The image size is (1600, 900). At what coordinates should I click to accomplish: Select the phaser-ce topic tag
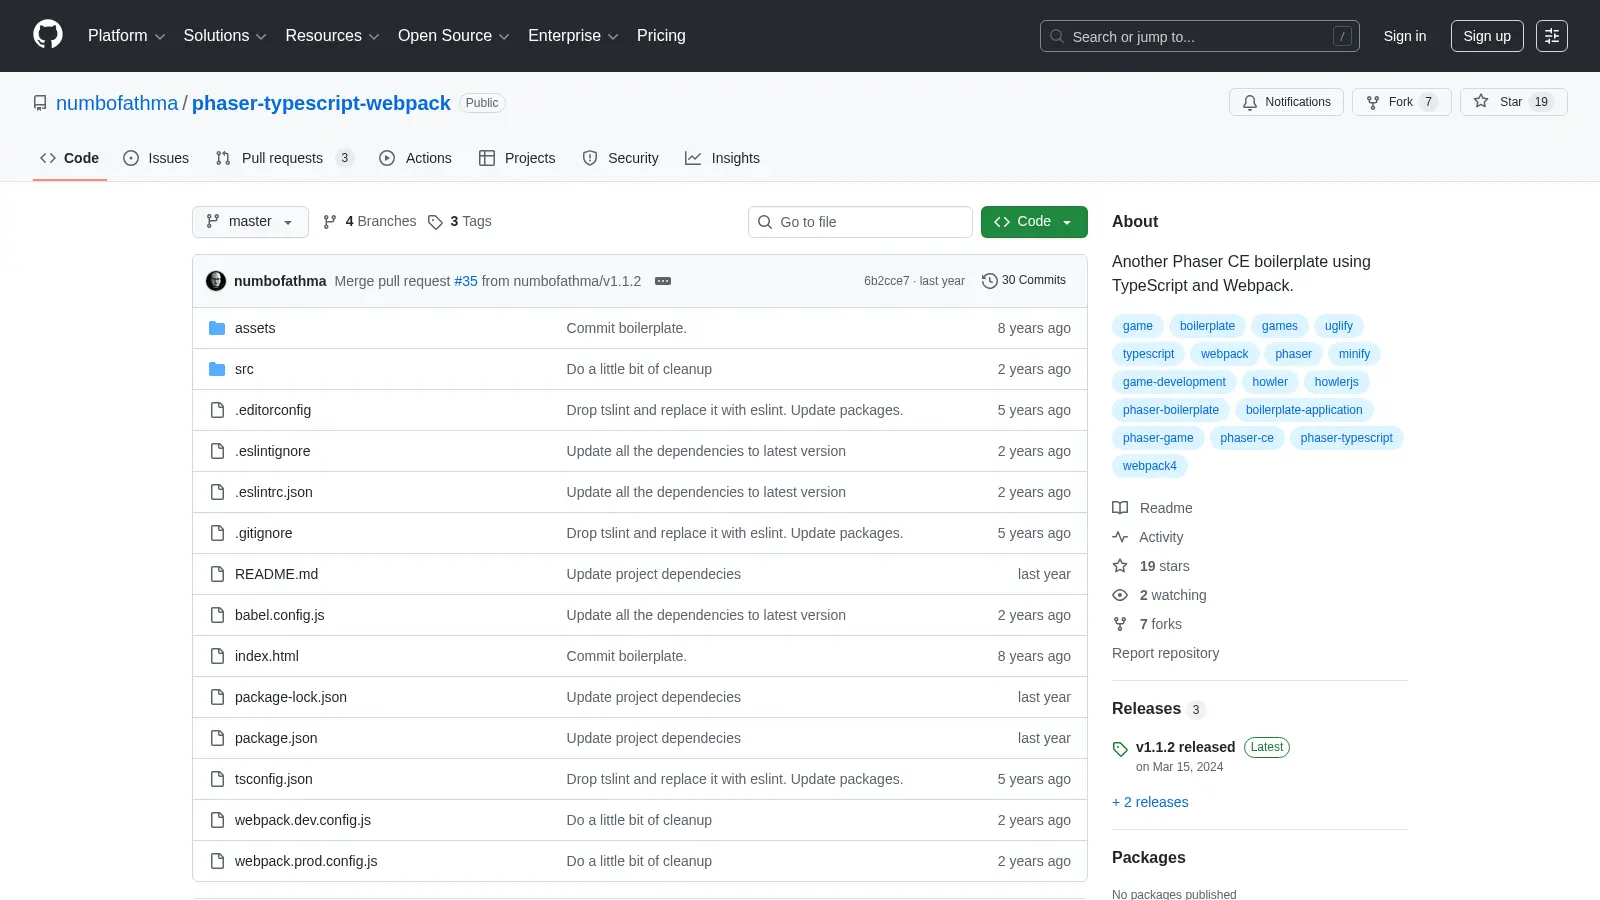[1247, 438]
